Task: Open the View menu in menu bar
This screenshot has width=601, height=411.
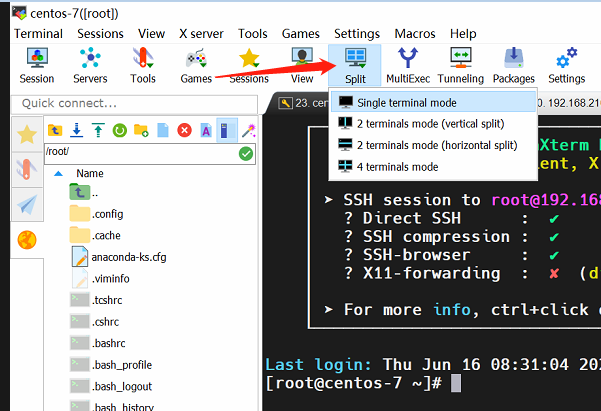Action: click(151, 34)
